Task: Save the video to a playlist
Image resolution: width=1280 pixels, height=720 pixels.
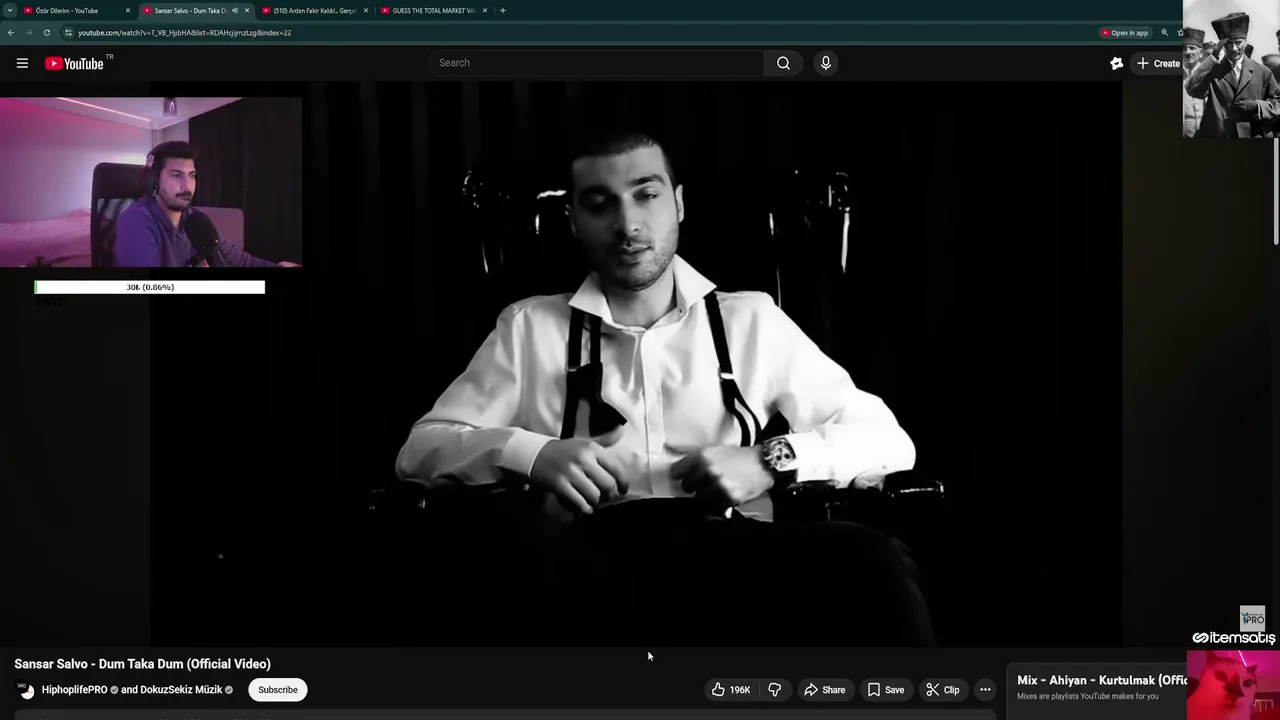Action: (x=886, y=690)
